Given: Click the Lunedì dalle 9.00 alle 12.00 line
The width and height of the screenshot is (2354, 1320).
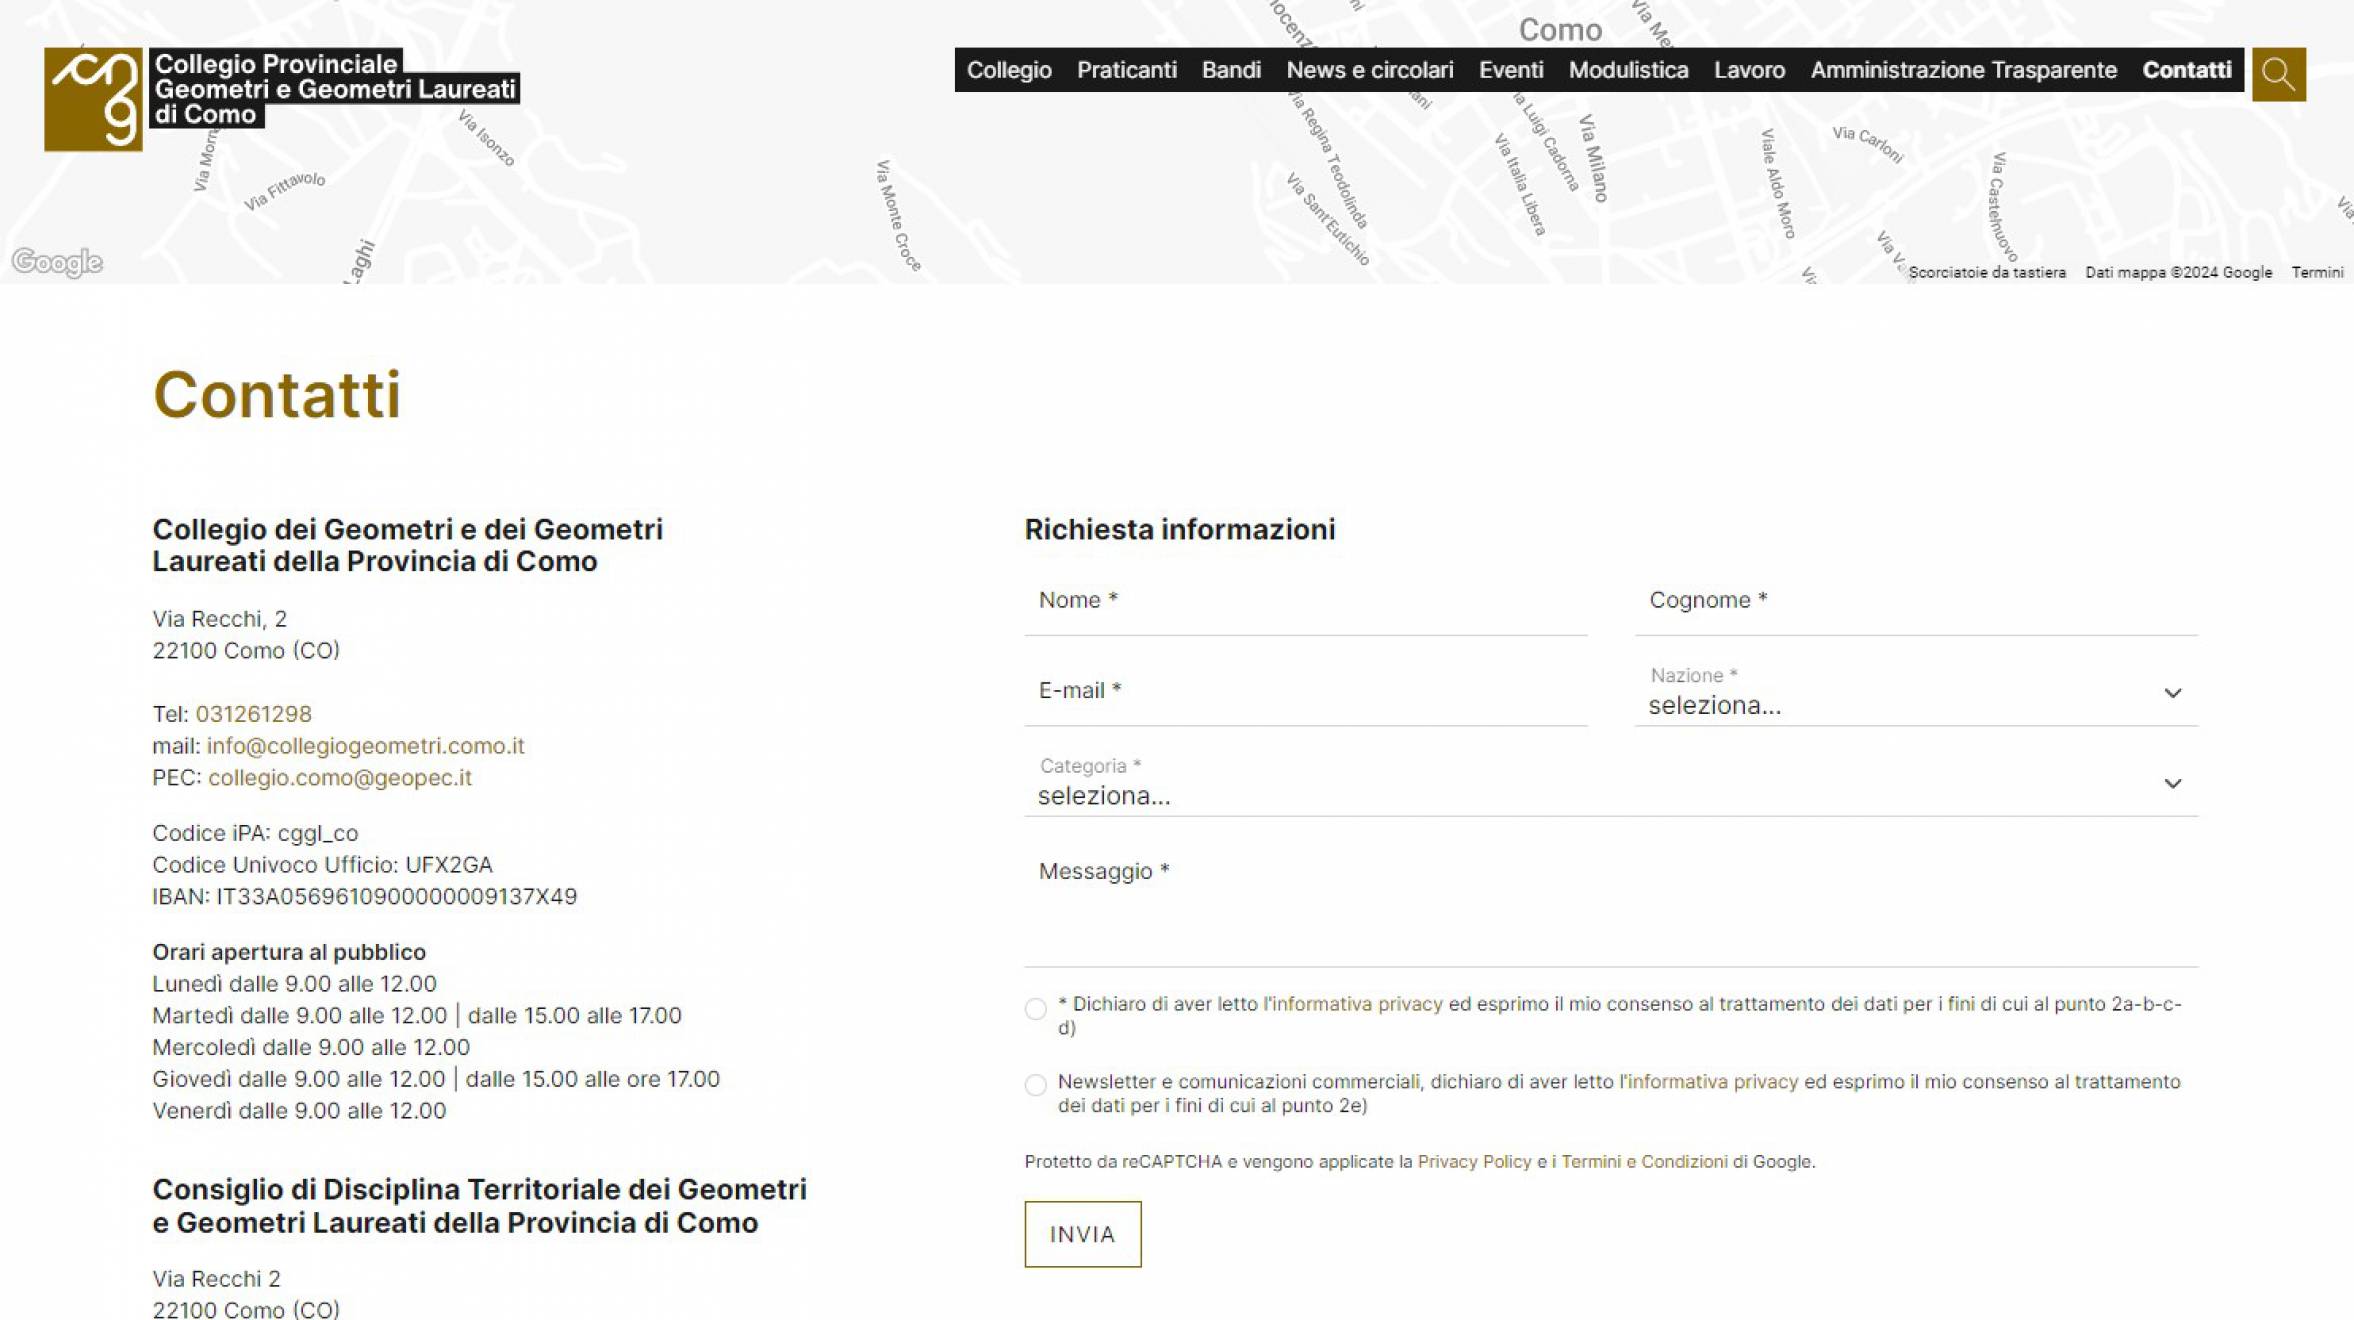Looking at the screenshot, I should coord(294,984).
